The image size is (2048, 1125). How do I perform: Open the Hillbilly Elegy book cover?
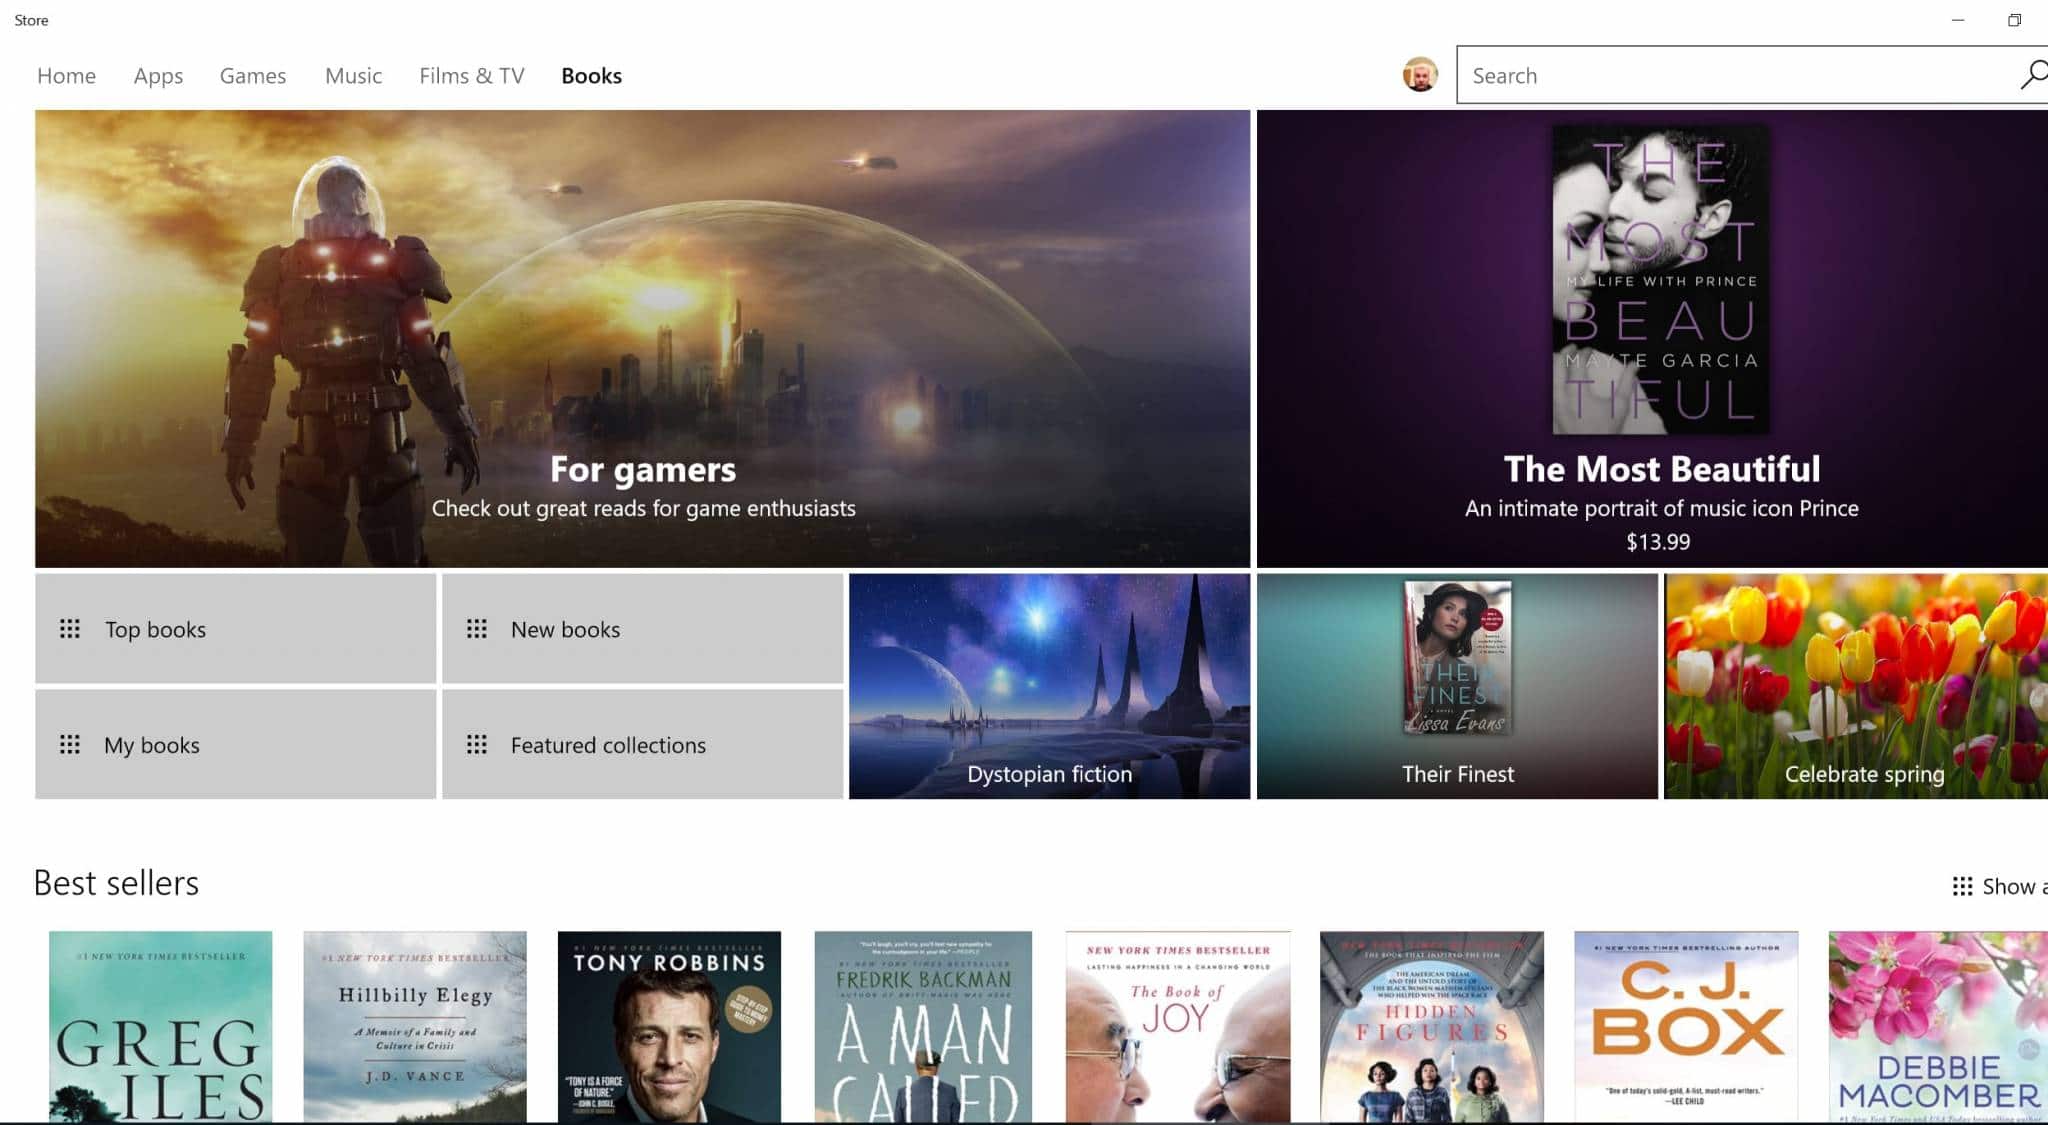(x=415, y=1027)
